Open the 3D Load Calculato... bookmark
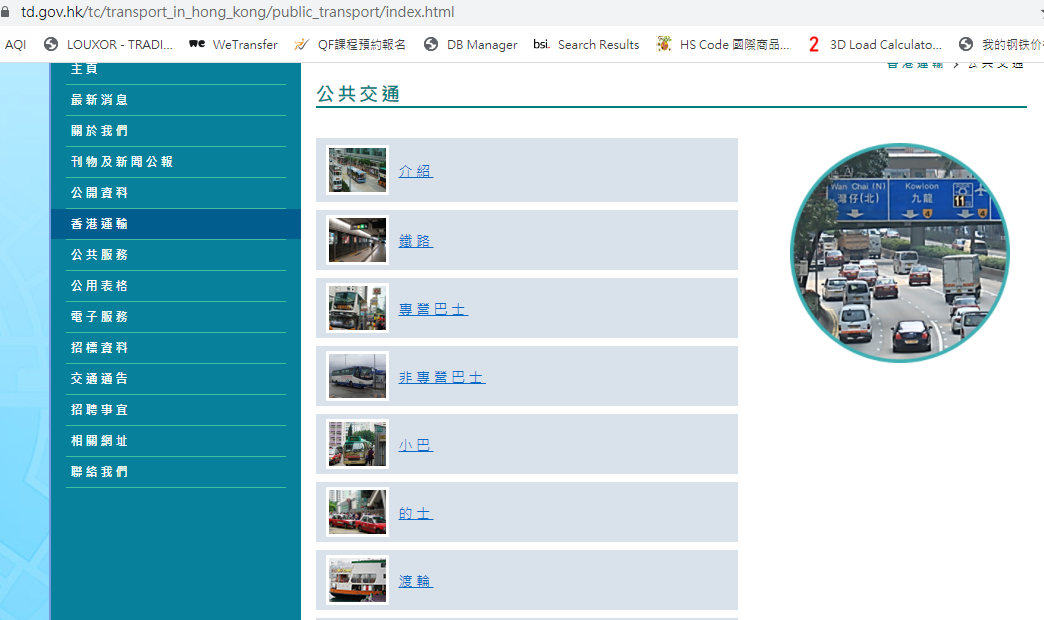 point(886,45)
